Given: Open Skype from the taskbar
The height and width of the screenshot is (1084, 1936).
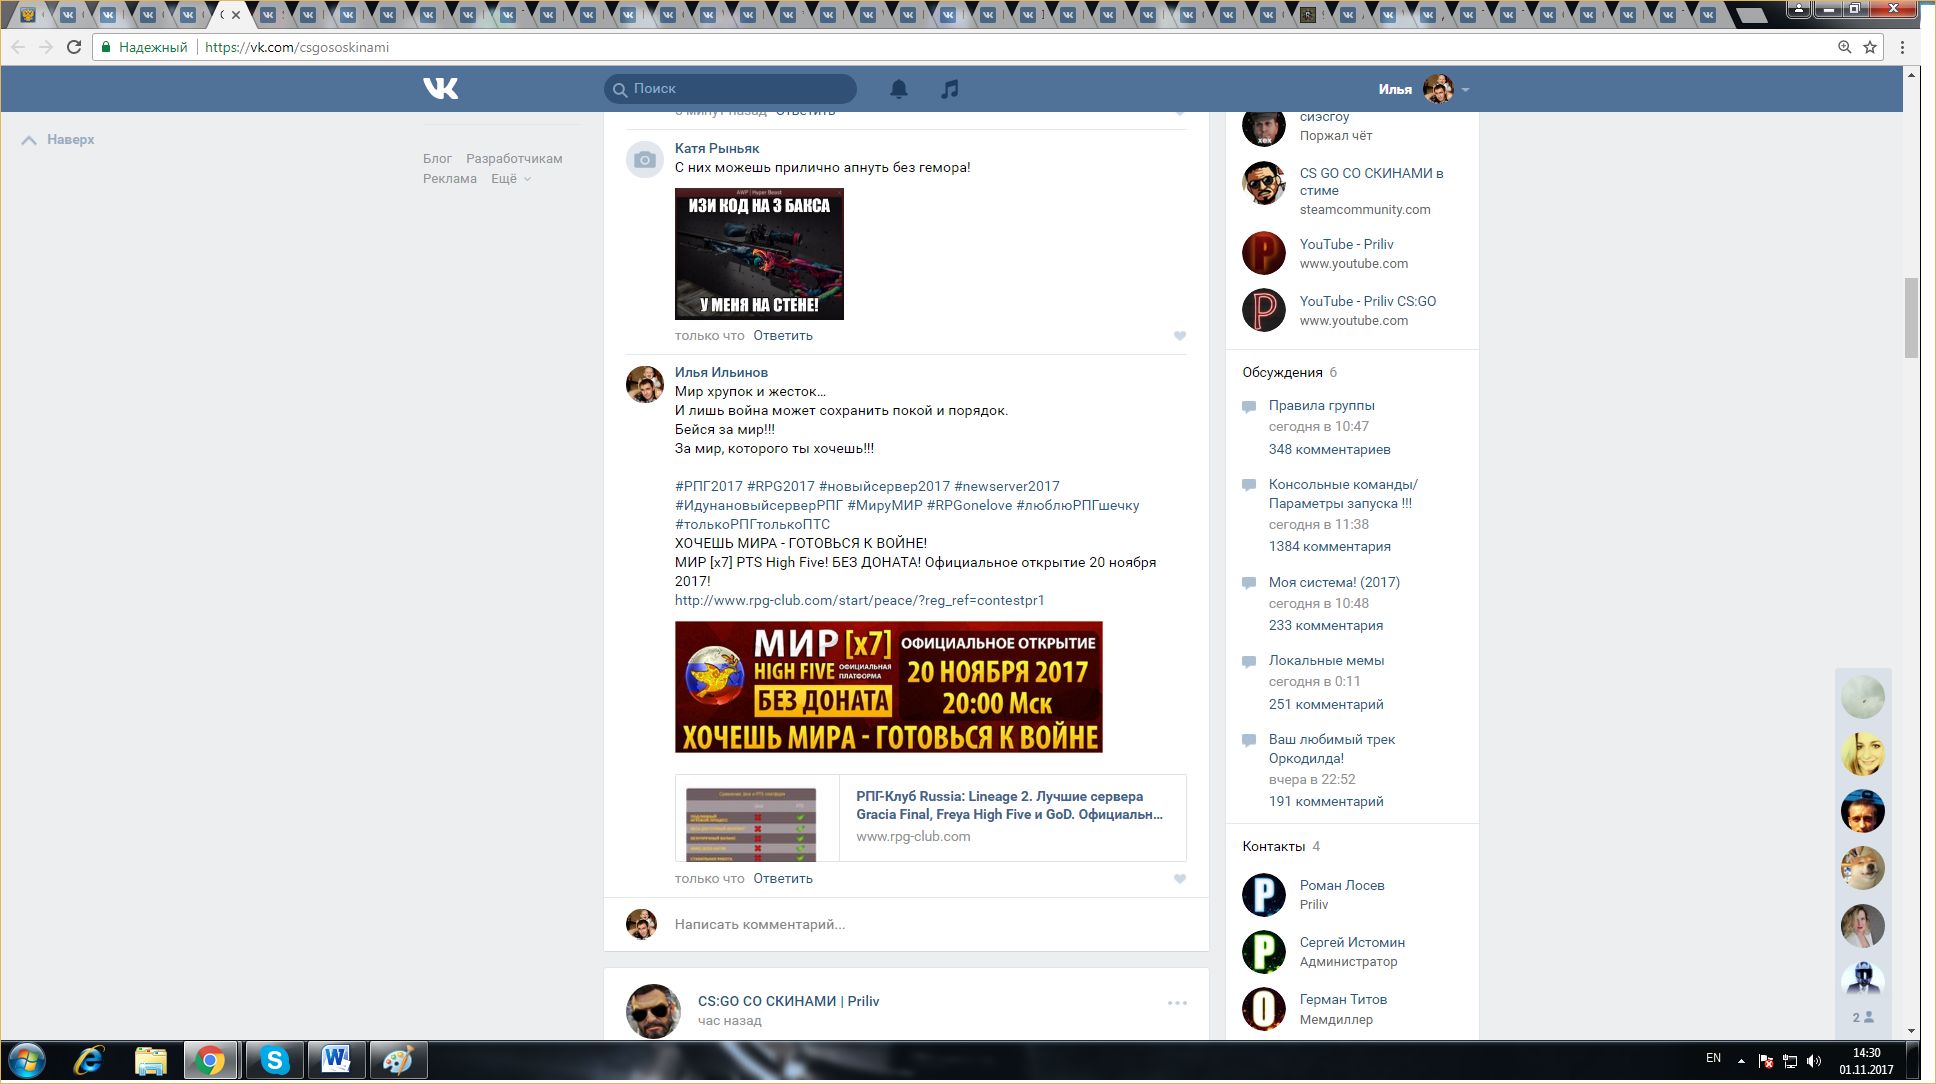Looking at the screenshot, I should 274,1060.
